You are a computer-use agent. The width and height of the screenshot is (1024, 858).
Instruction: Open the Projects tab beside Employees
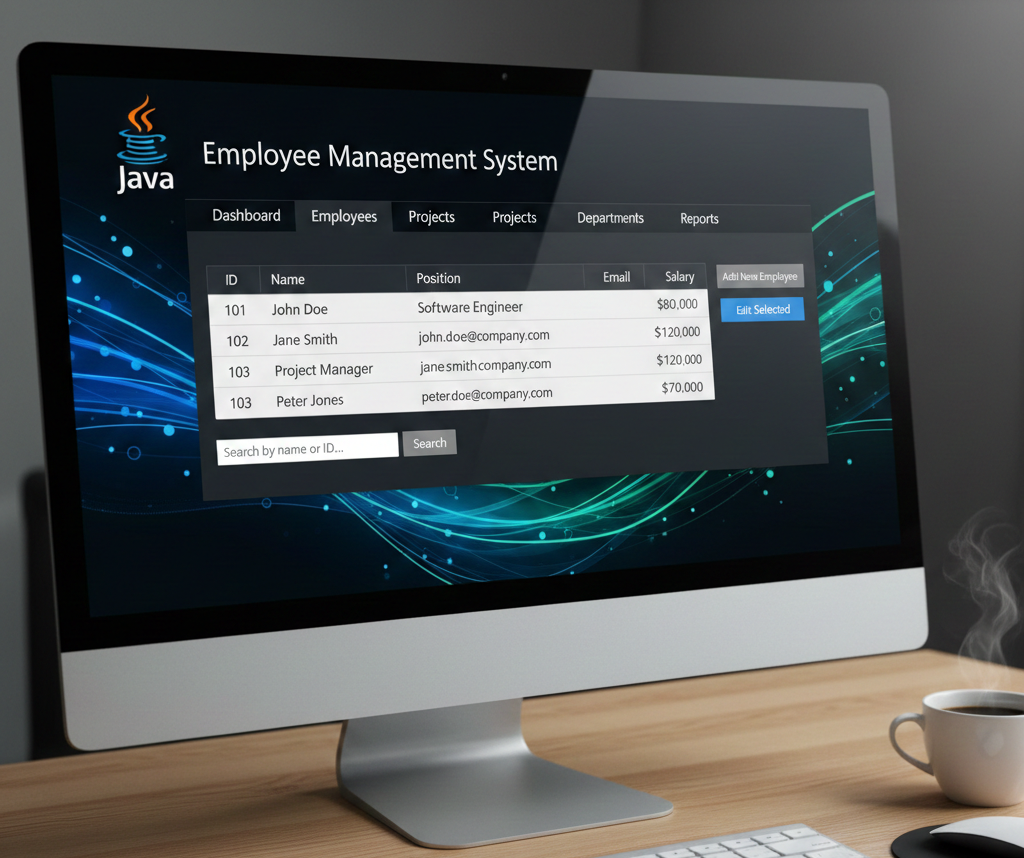click(x=431, y=217)
